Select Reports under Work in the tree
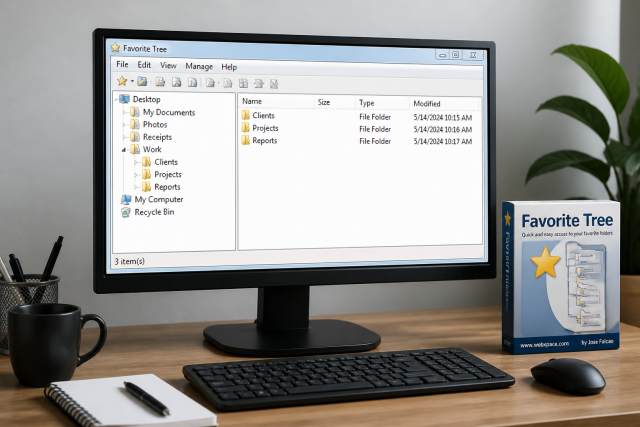The height and width of the screenshot is (427, 640). pos(167,187)
